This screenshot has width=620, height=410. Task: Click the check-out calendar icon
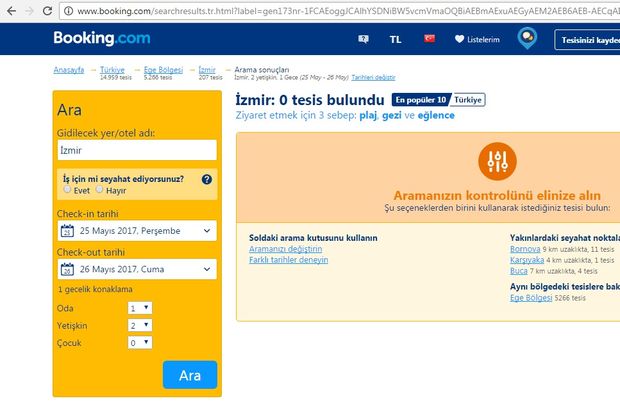click(67, 269)
